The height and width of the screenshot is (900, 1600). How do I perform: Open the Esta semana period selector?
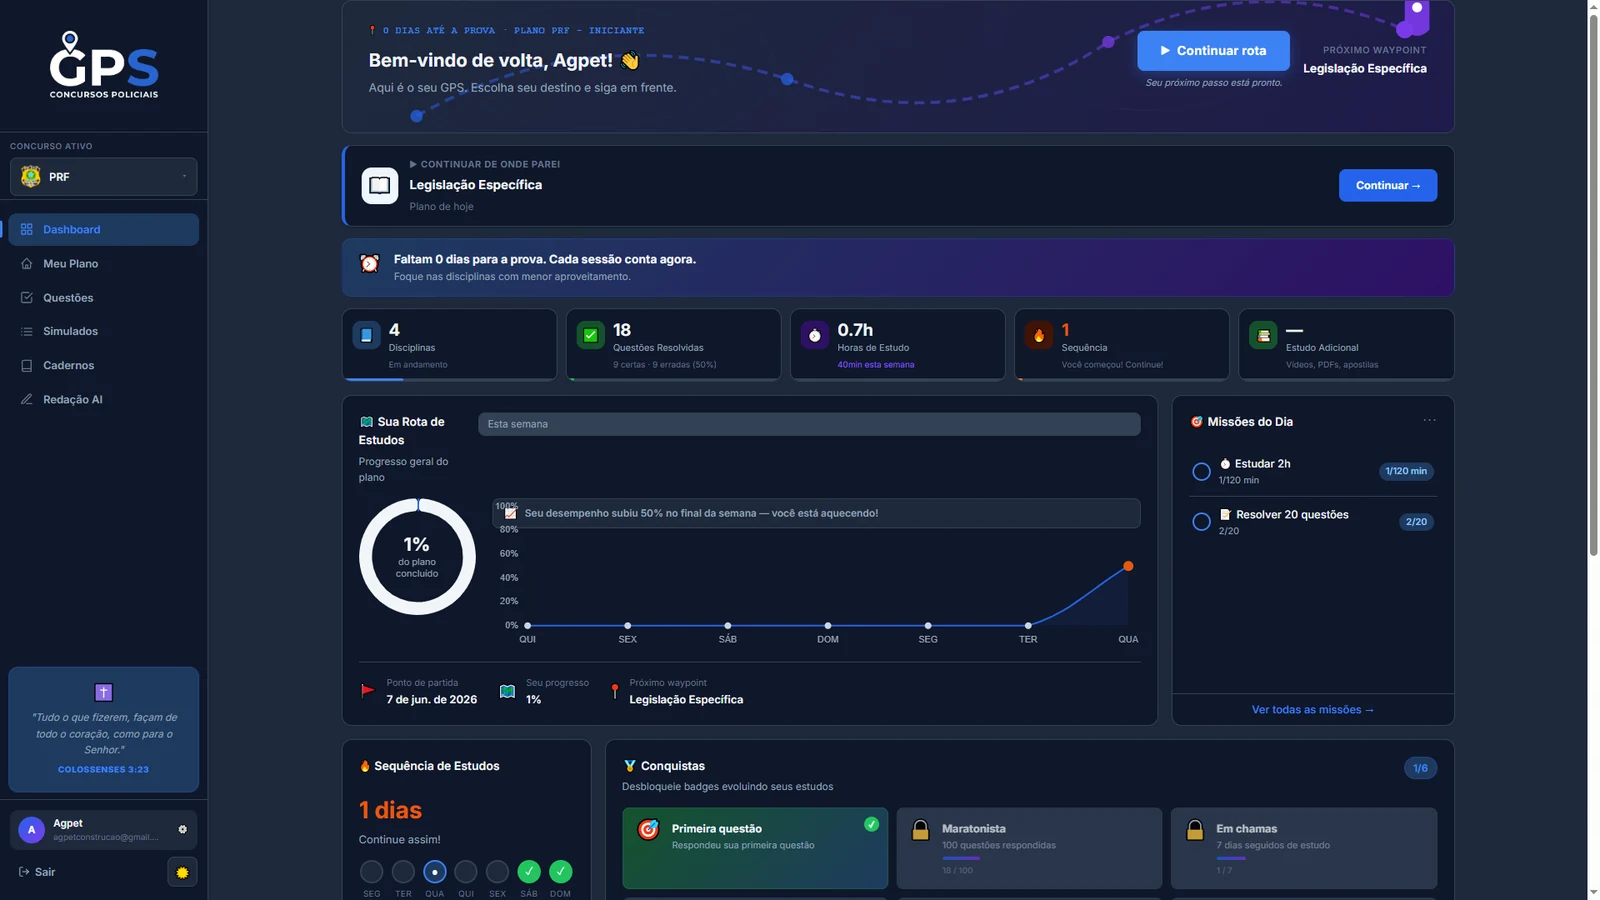click(809, 424)
